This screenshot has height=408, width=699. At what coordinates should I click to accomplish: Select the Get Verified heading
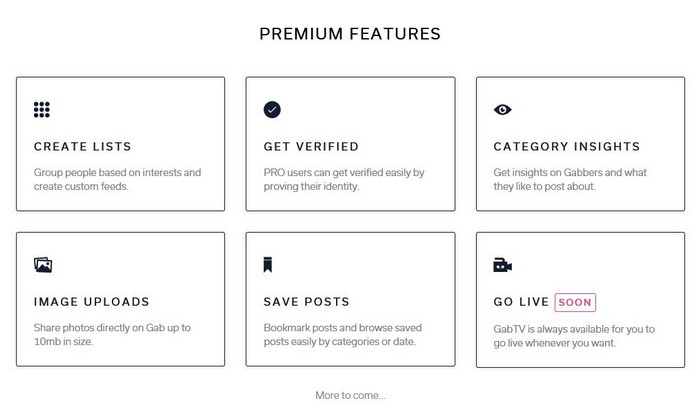311,147
